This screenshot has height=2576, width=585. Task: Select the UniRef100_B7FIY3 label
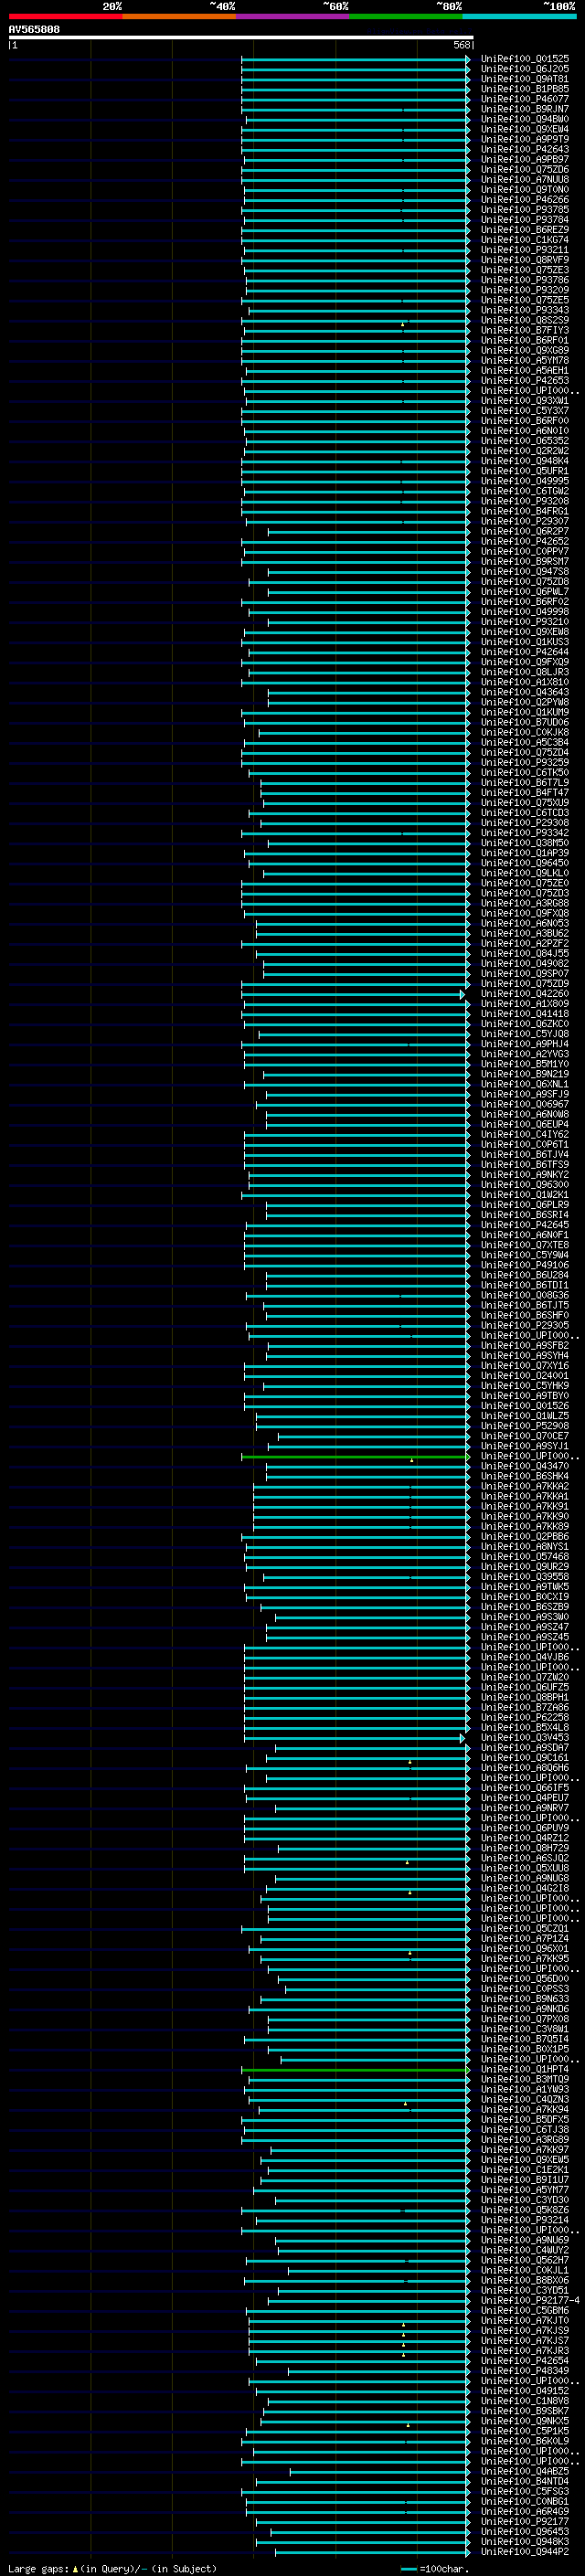click(525, 331)
